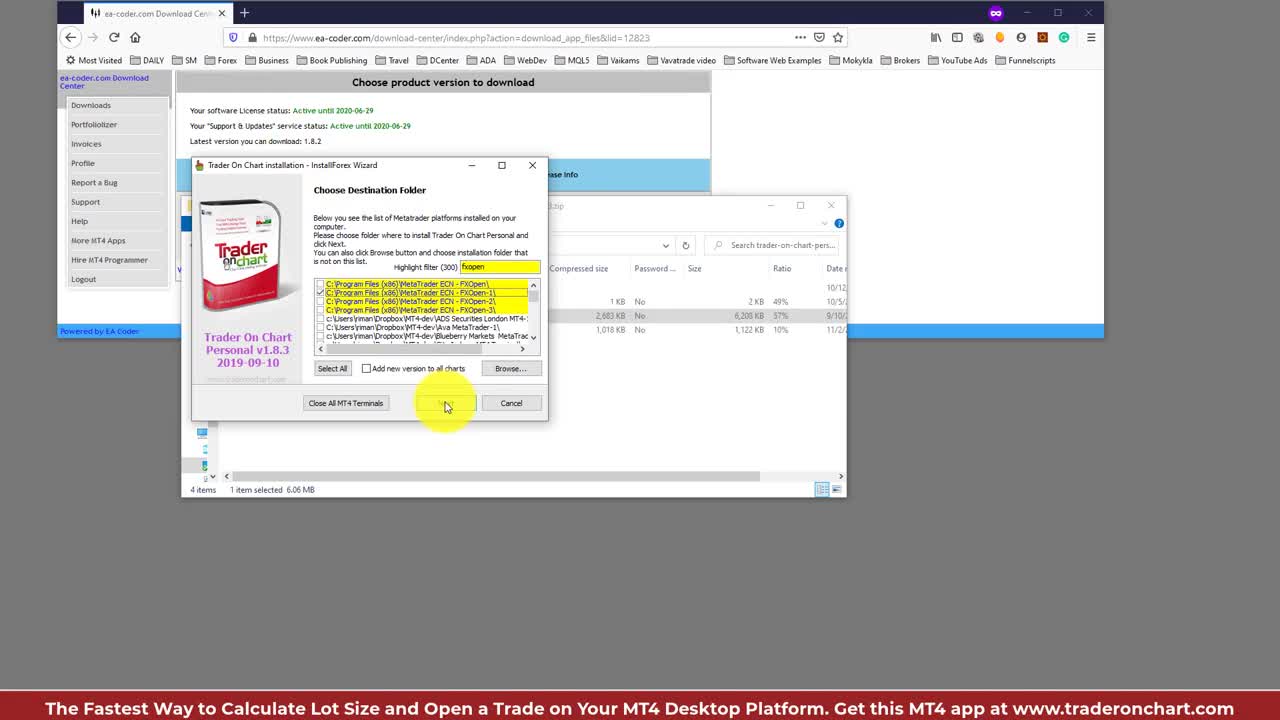Check the MetaTrader ECN - FXOpen\ folder box
The image size is (1280, 720).
point(320,284)
